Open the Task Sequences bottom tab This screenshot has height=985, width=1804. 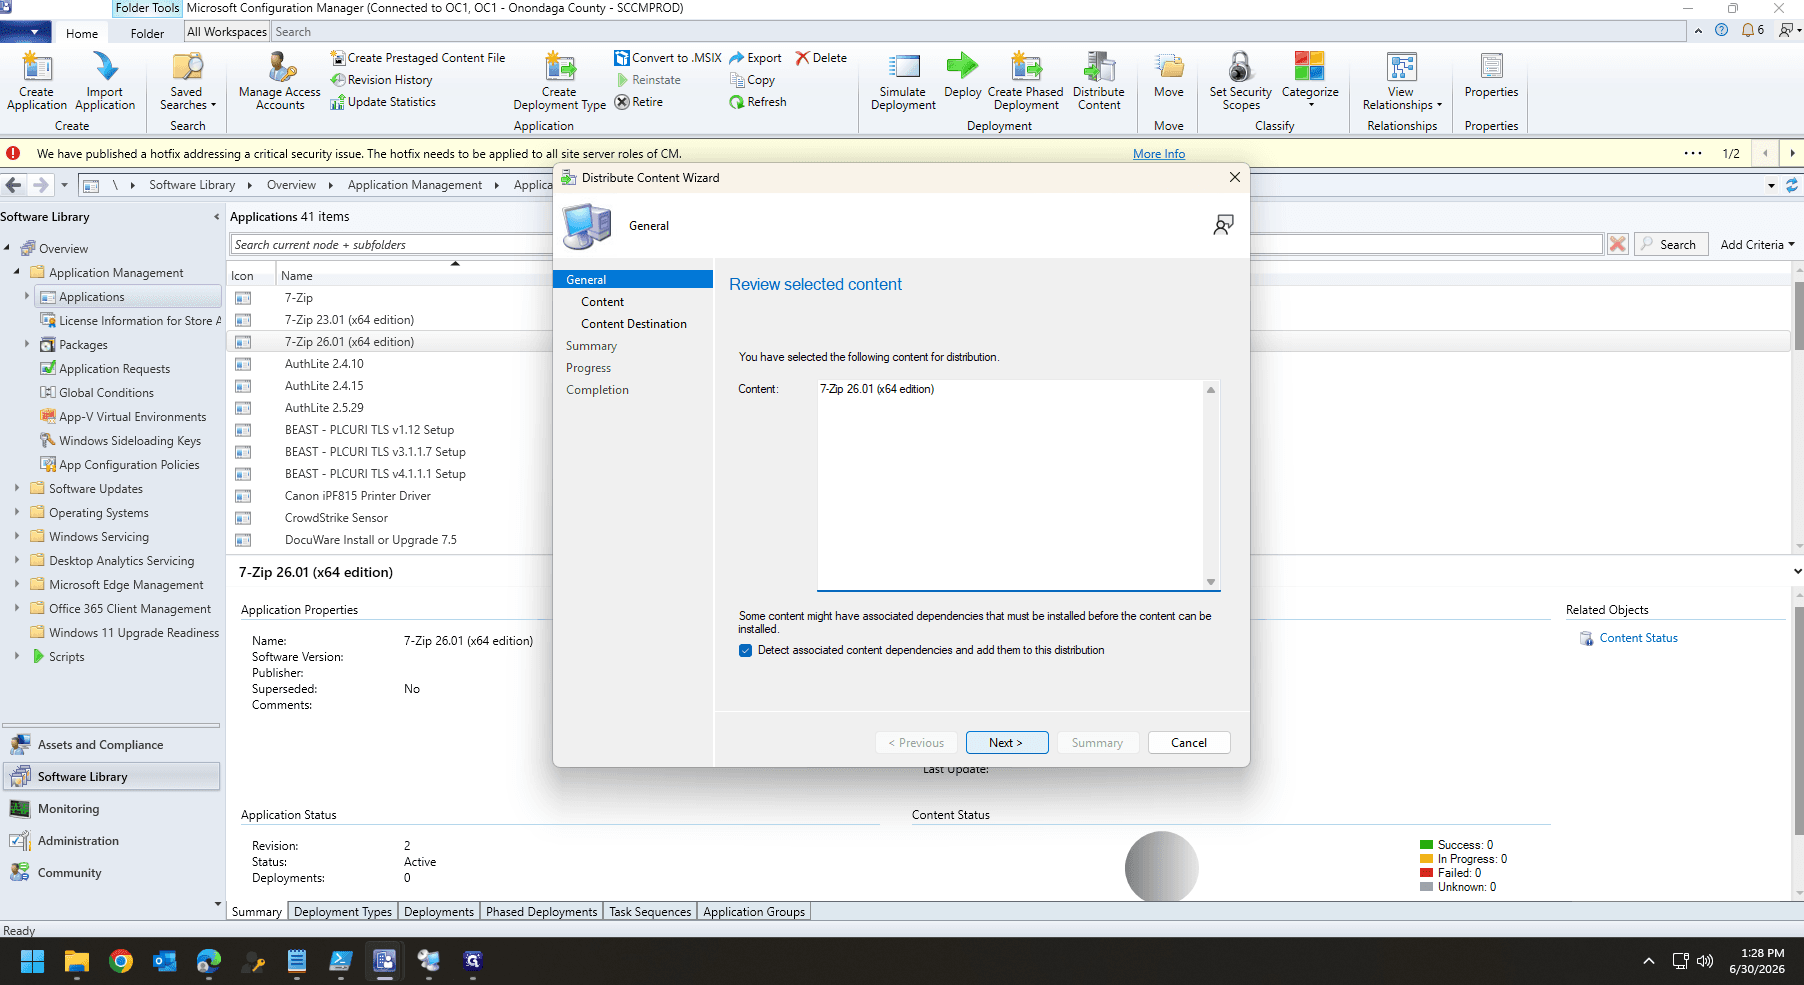point(650,911)
